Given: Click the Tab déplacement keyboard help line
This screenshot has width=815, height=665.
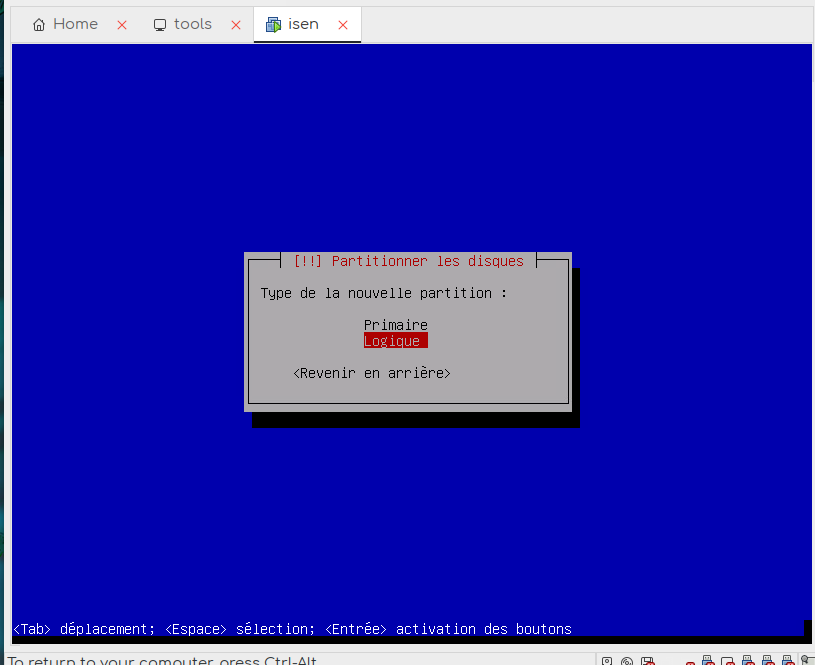Looking at the screenshot, I should click(292, 629).
